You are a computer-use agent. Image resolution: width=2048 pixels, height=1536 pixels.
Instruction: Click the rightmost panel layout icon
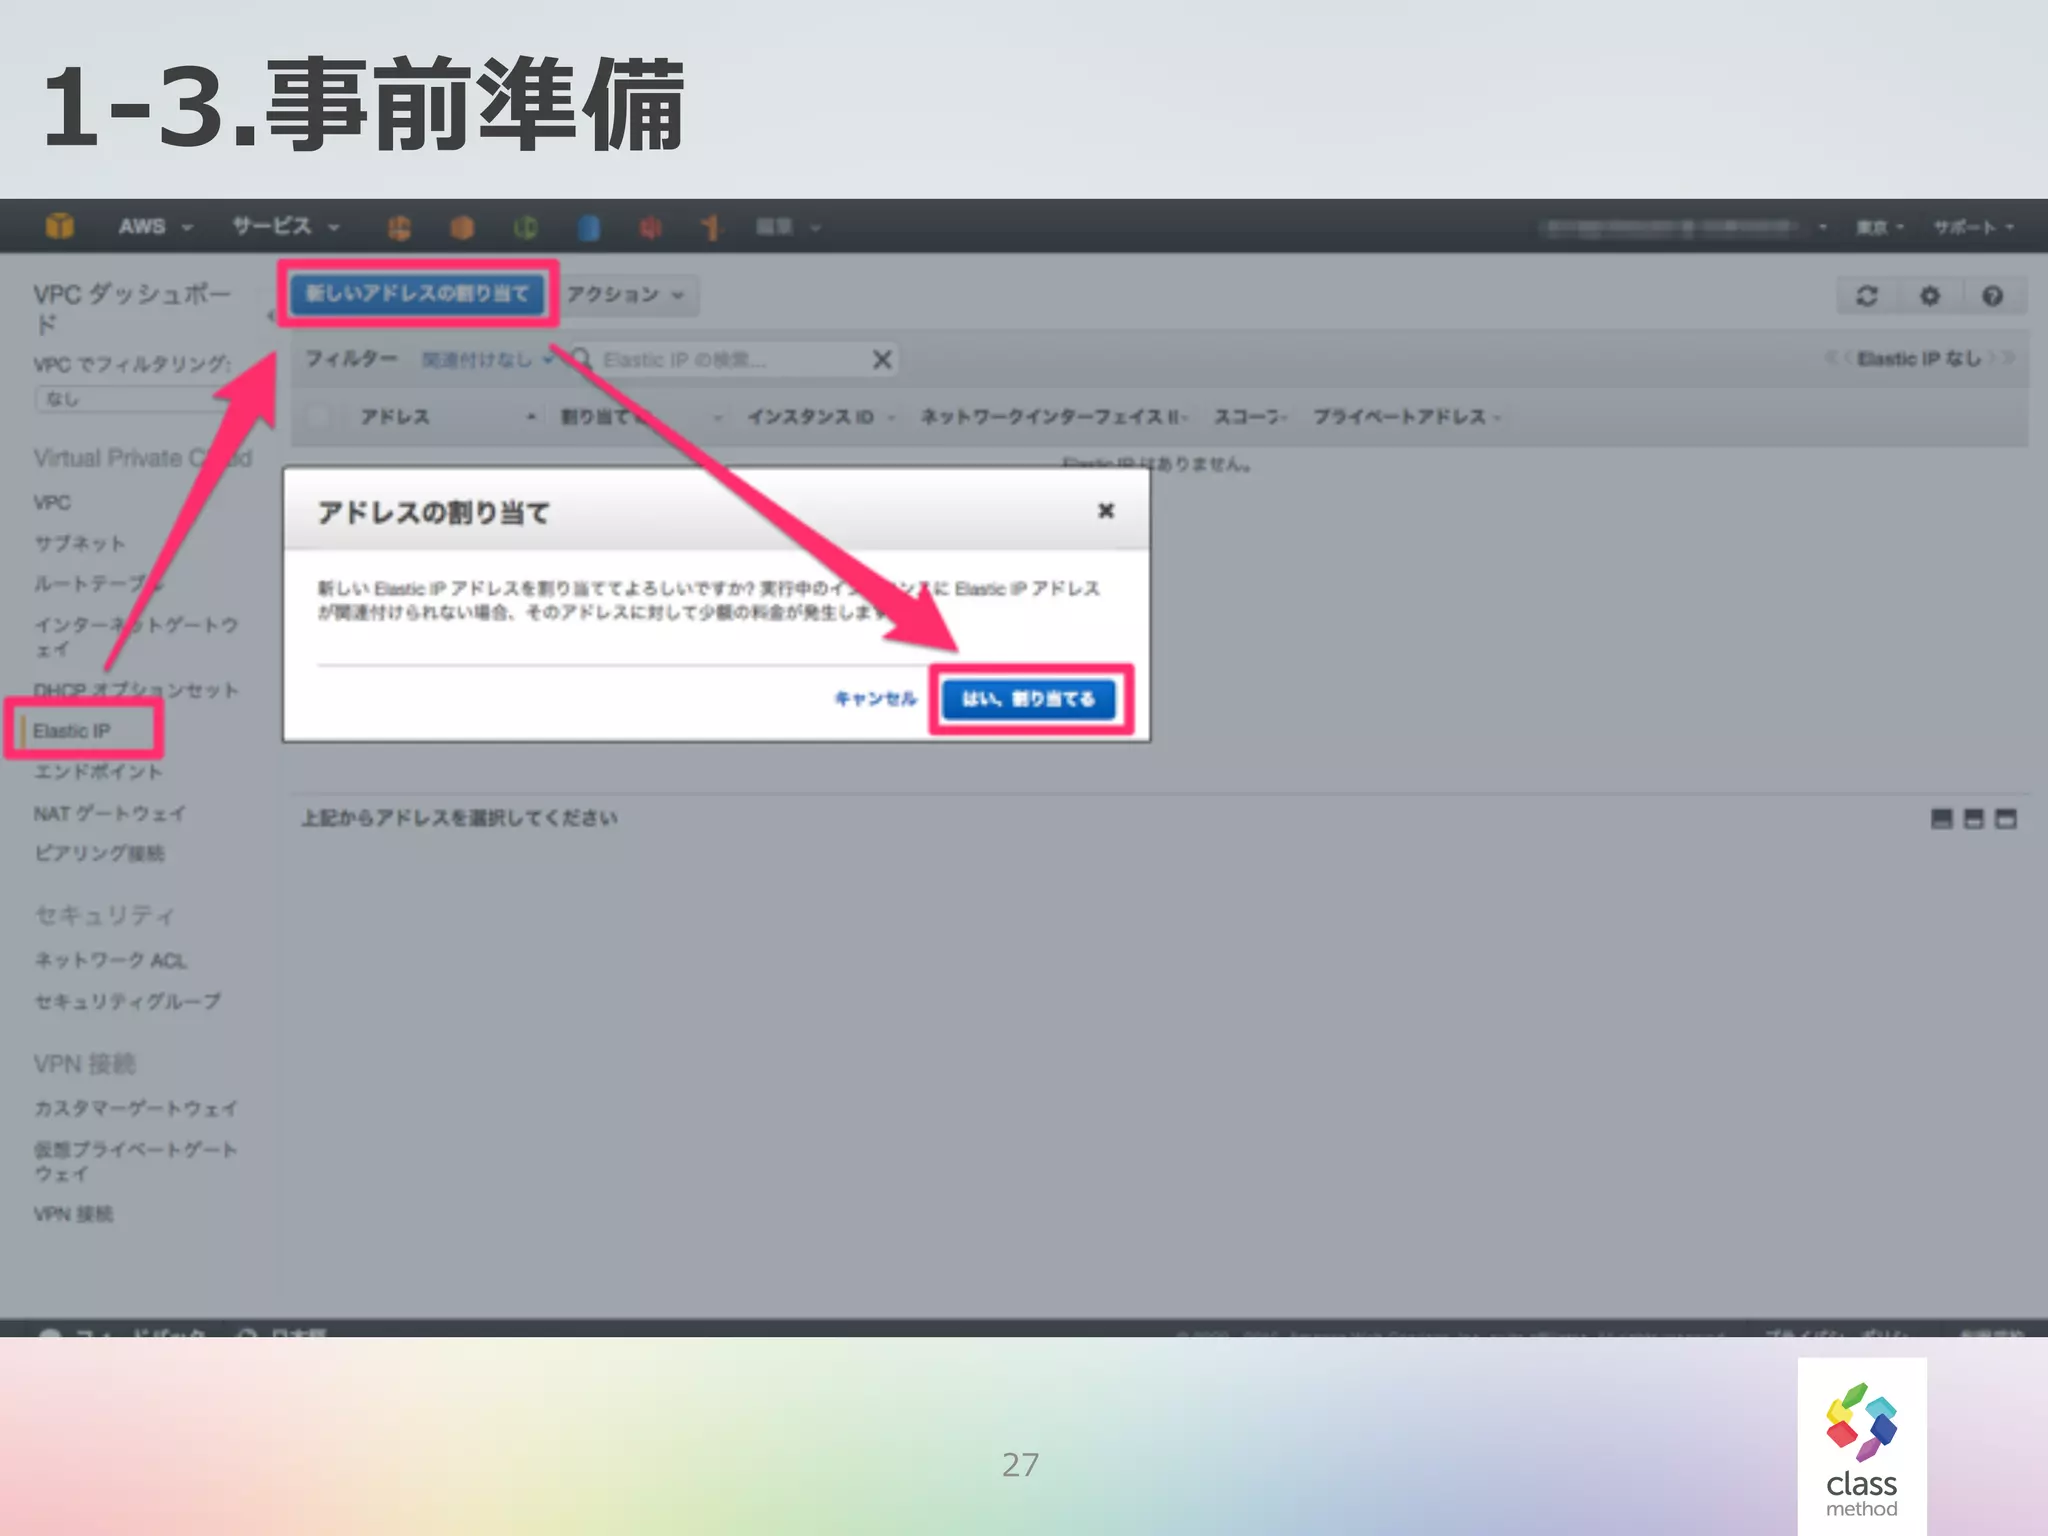coord(2006,819)
